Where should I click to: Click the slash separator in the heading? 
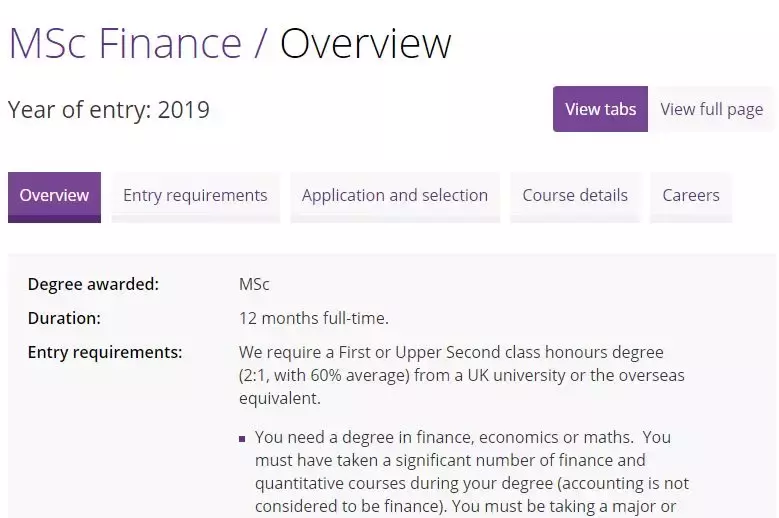tap(261, 43)
